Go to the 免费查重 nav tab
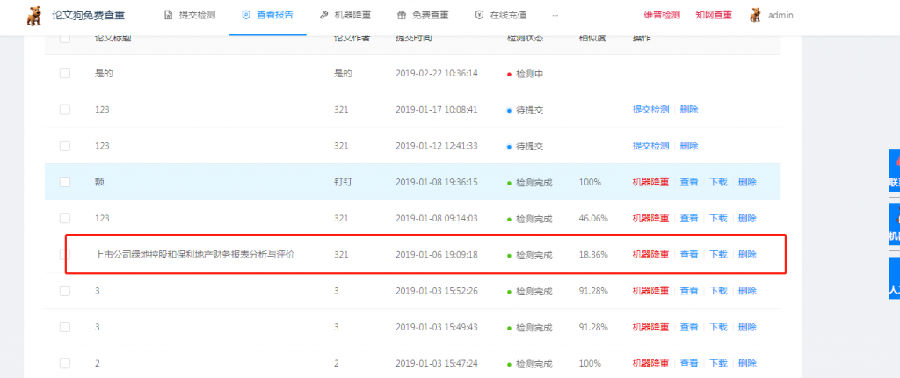The width and height of the screenshot is (900, 378). pyautogui.click(x=423, y=15)
